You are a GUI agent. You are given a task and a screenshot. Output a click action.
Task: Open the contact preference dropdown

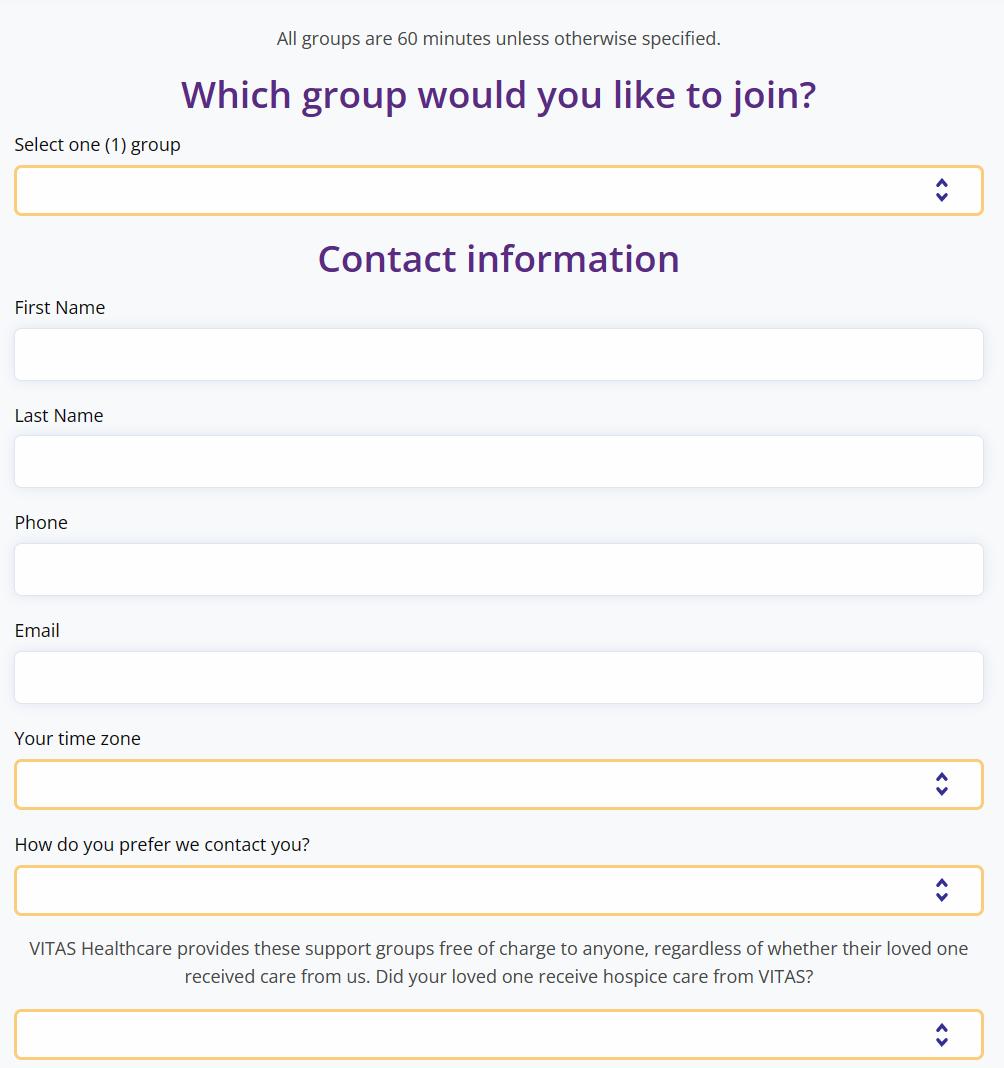tap(470, 891)
